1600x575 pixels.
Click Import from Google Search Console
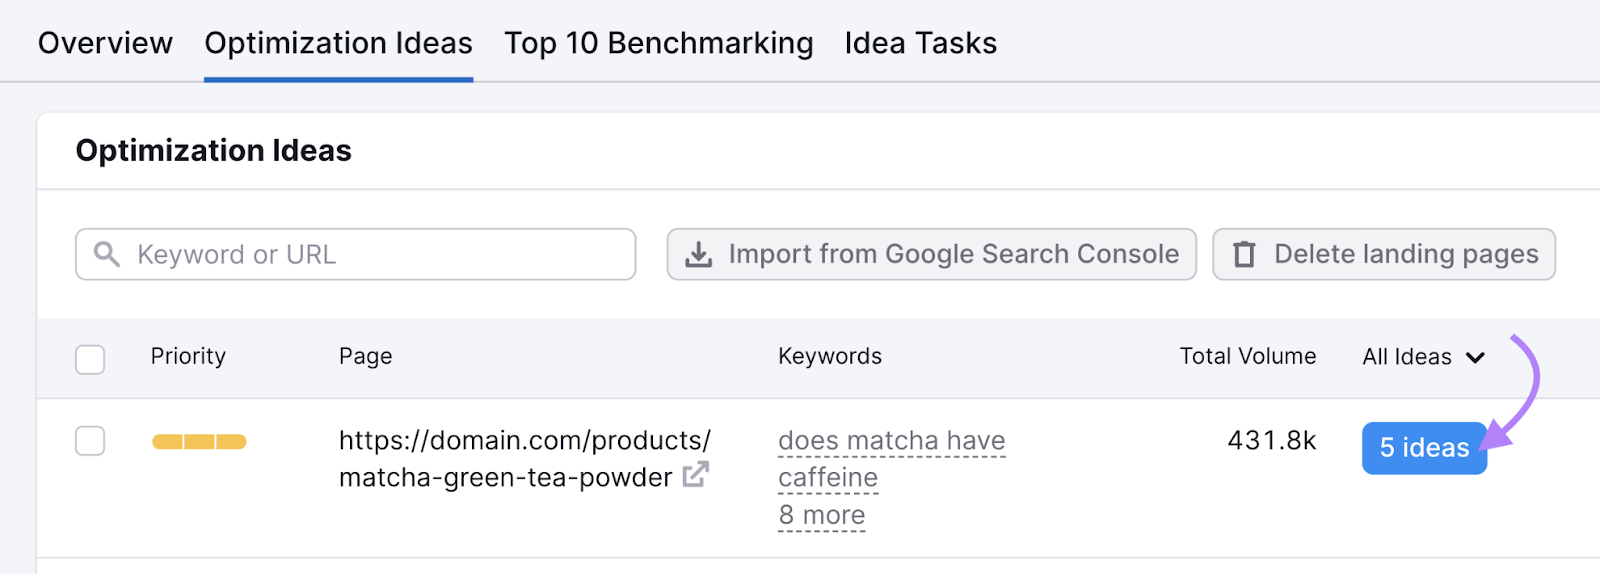coord(931,255)
